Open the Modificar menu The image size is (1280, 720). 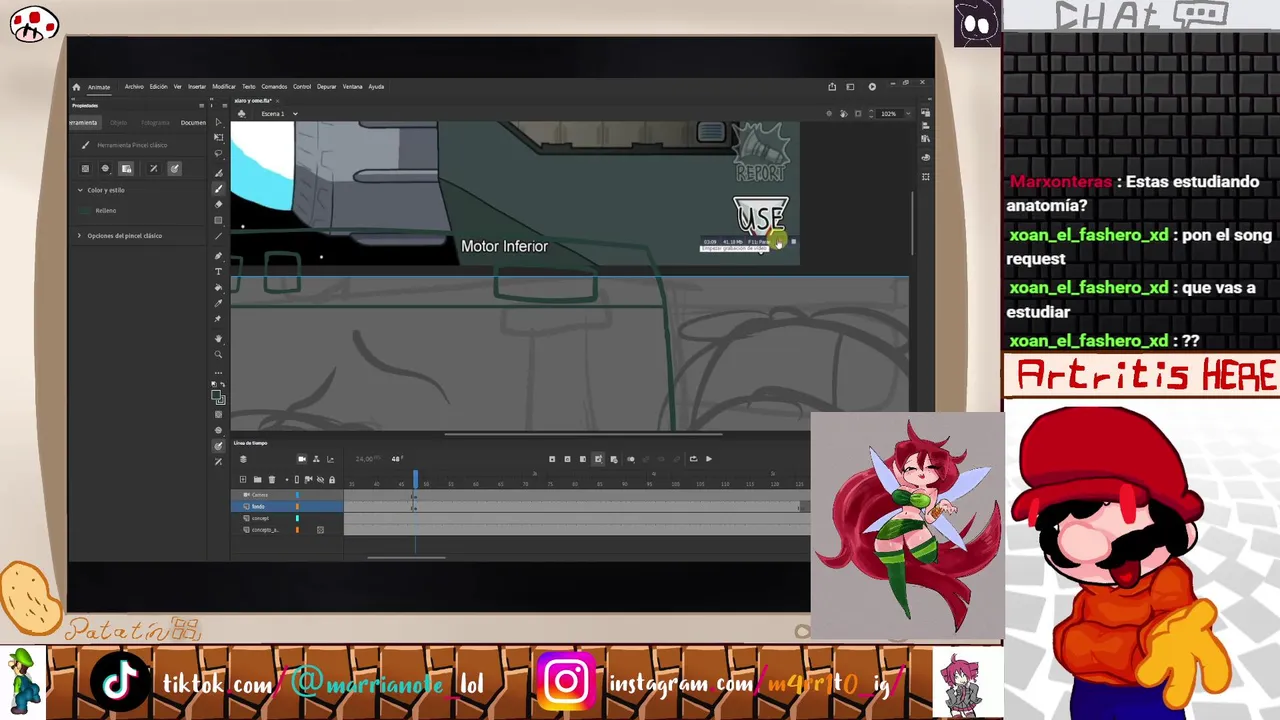pos(224,87)
